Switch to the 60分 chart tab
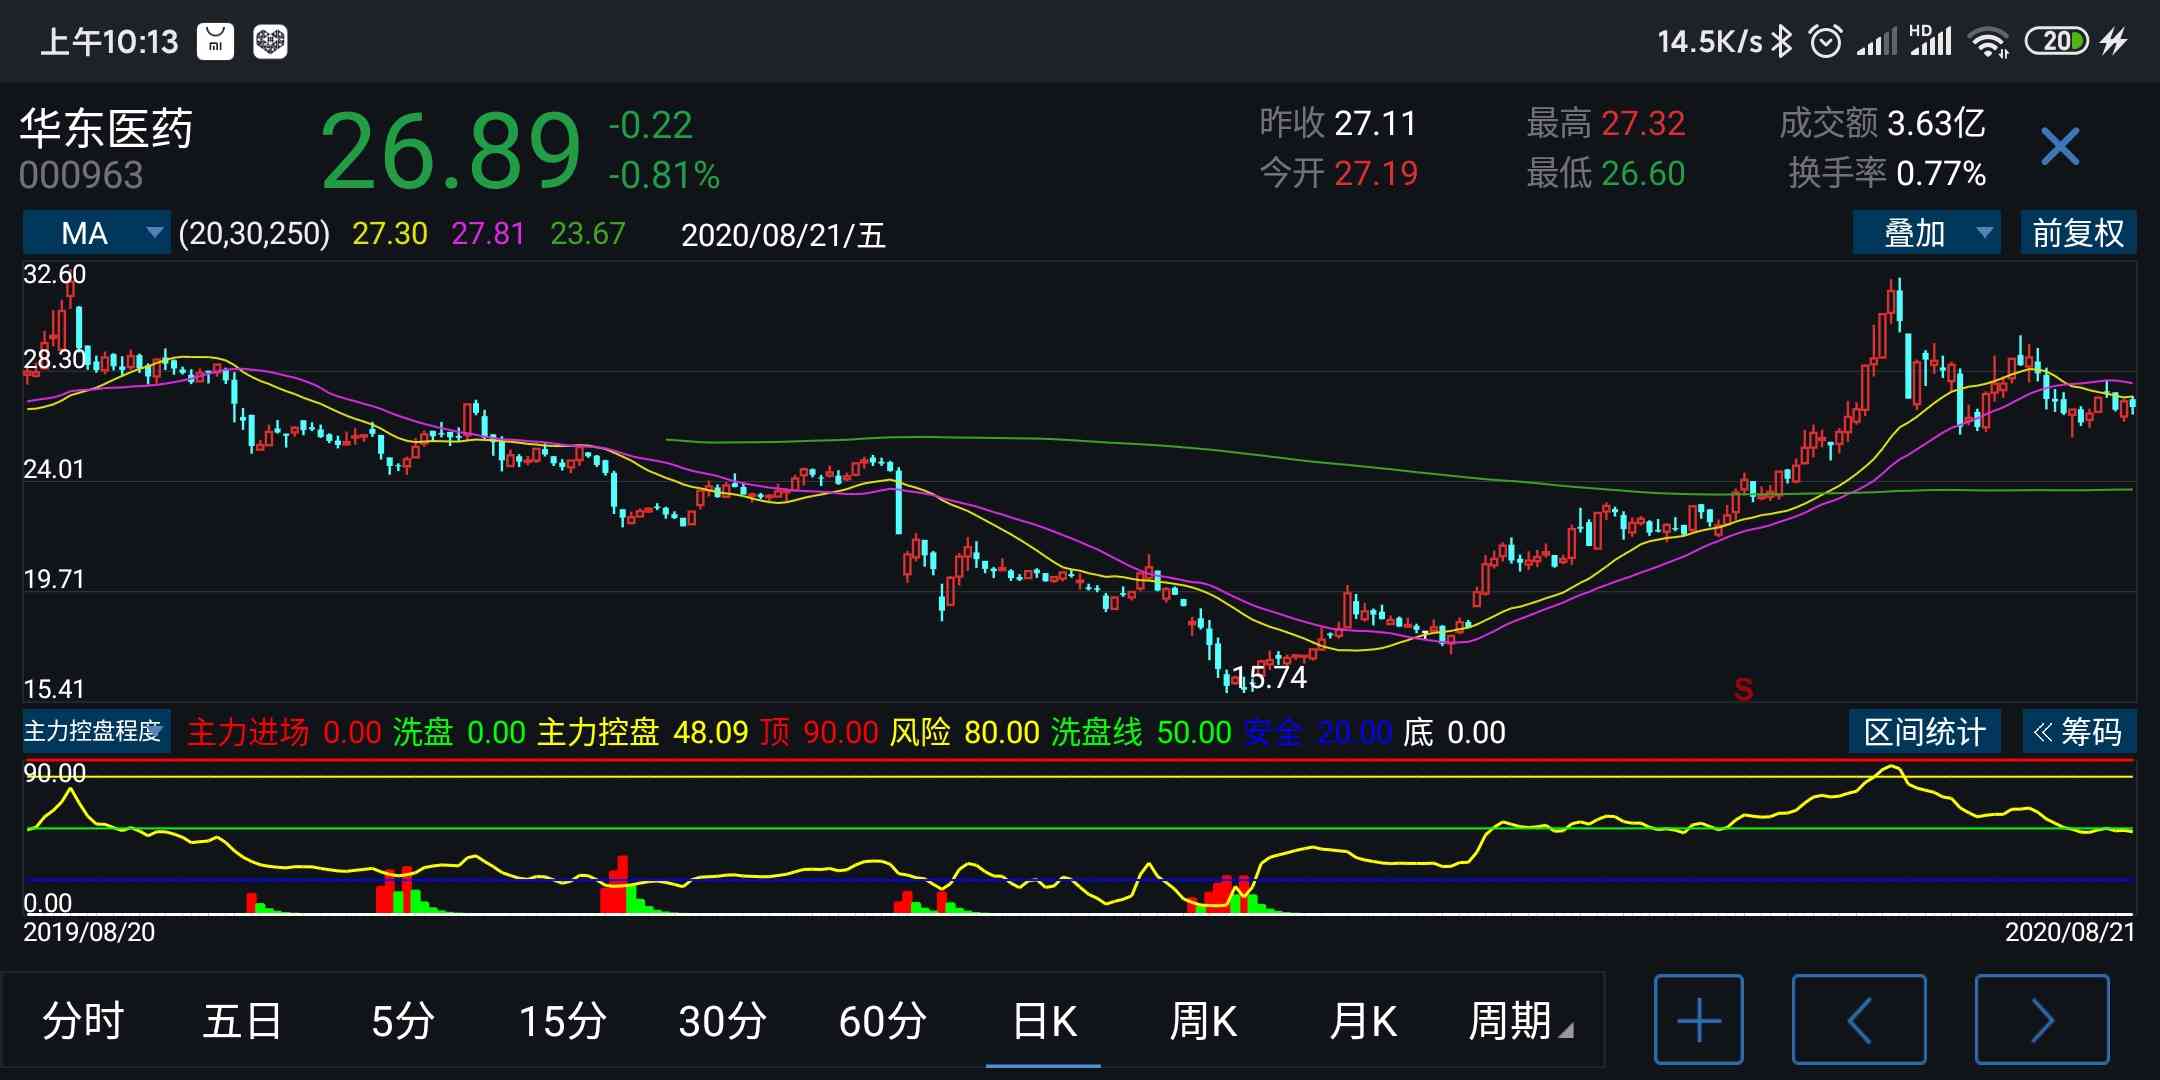Viewport: 2160px width, 1080px height. pos(882,1021)
